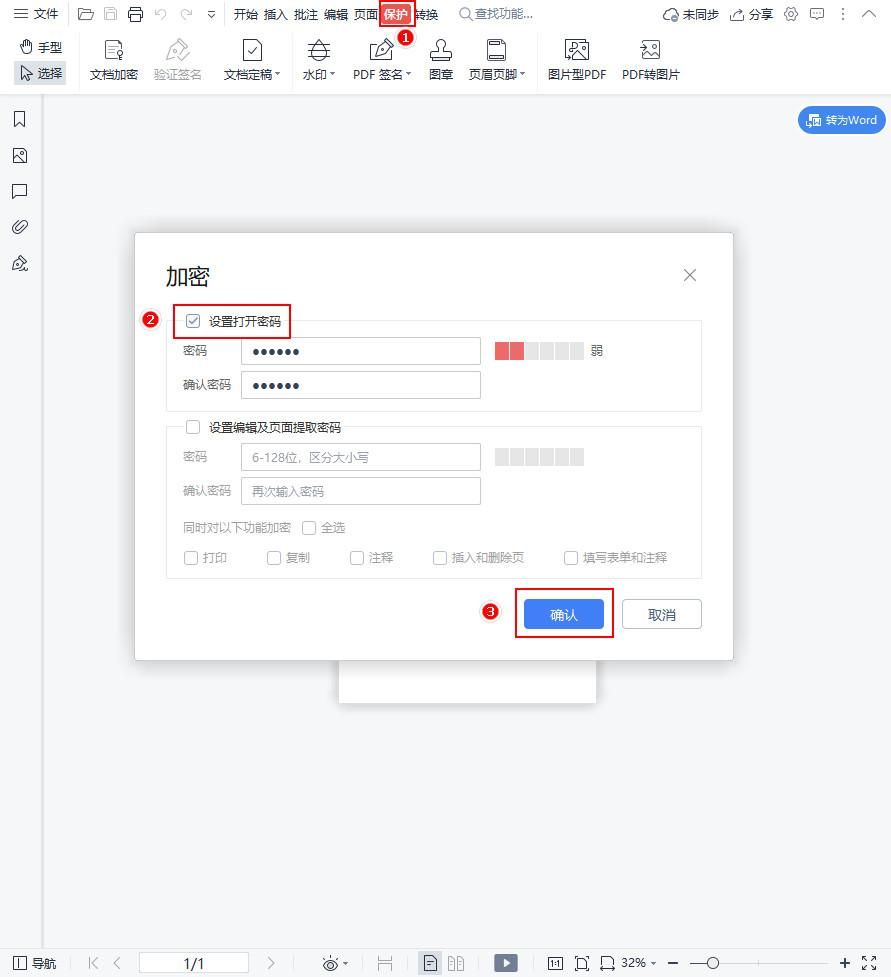Open the attachments paperclip panel
Image resolution: width=891 pixels, height=977 pixels.
pyautogui.click(x=19, y=227)
